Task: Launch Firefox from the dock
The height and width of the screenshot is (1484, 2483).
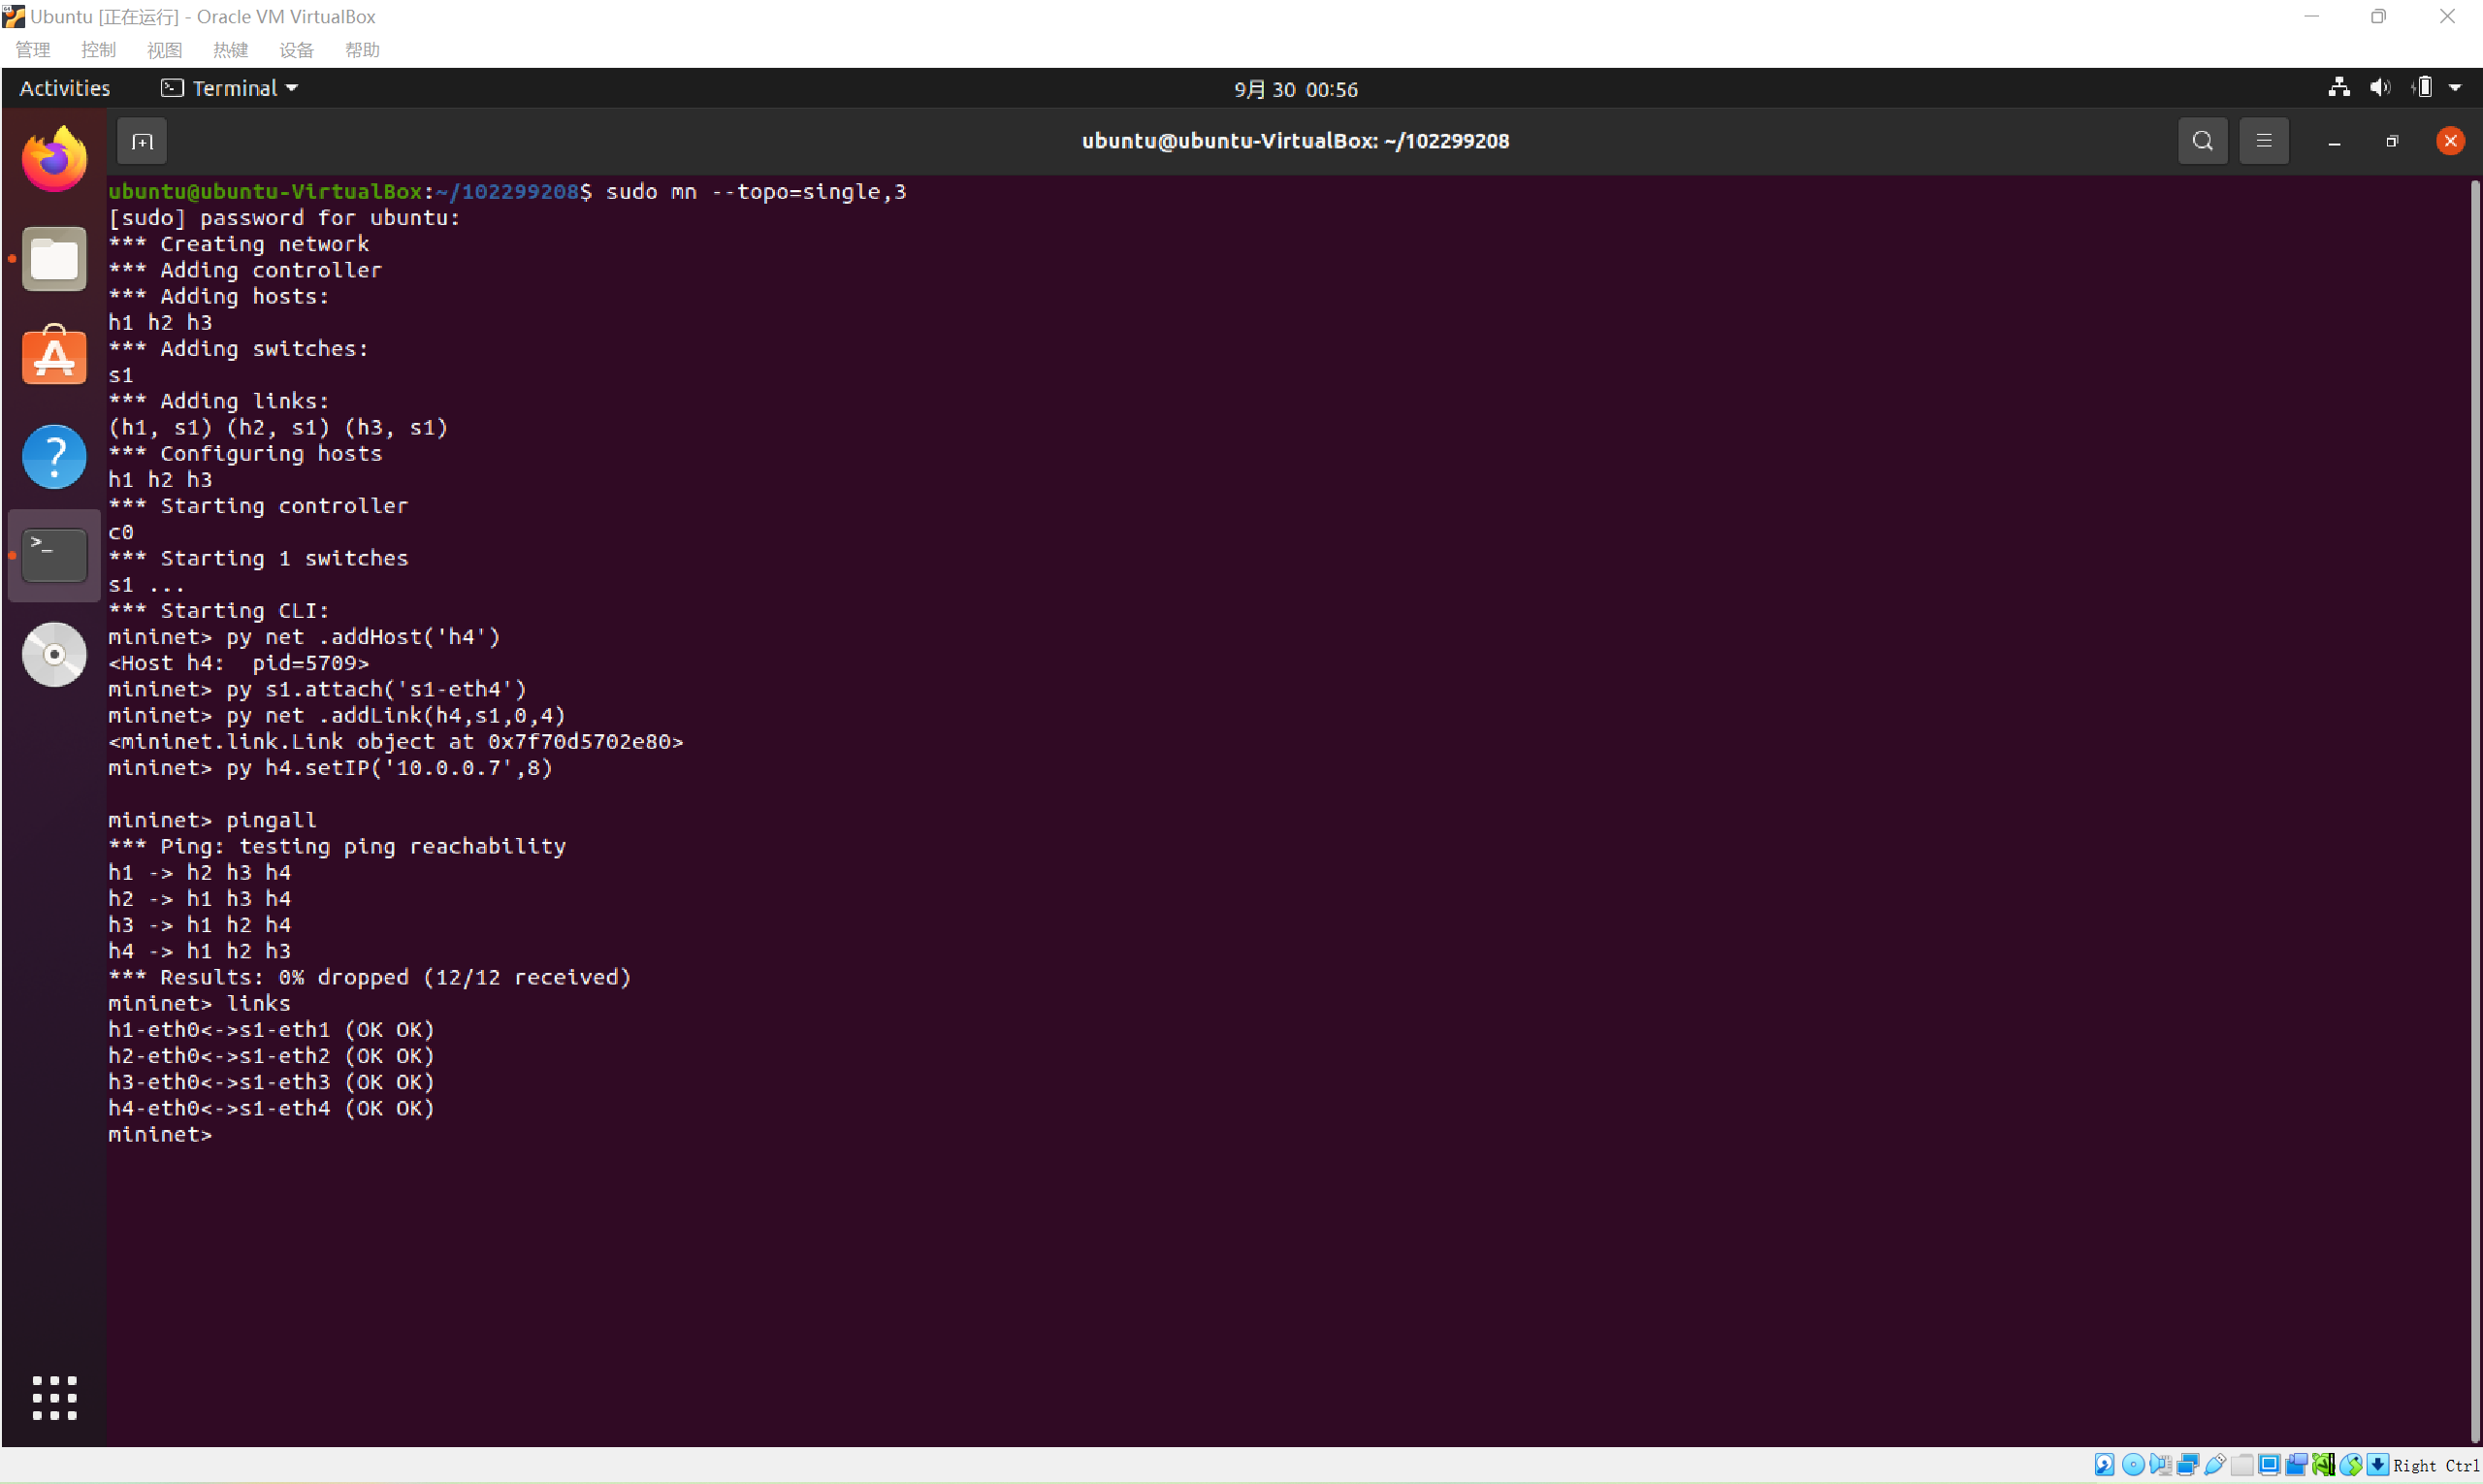Action: [54, 159]
